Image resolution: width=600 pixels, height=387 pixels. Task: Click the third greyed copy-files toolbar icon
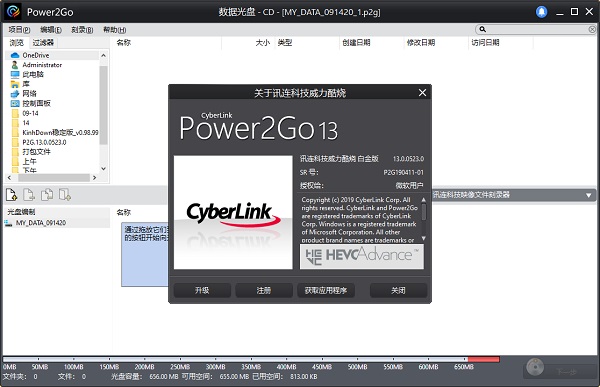[47, 195]
